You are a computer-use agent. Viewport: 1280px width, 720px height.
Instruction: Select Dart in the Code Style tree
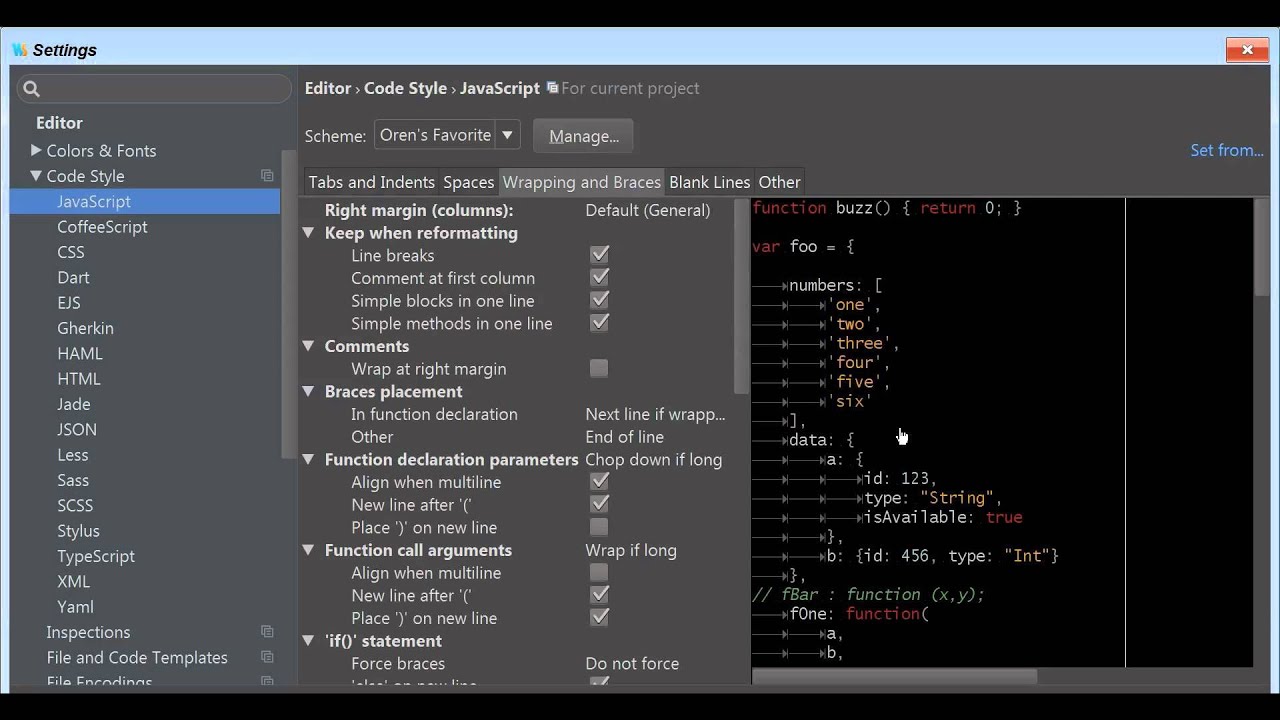[73, 277]
